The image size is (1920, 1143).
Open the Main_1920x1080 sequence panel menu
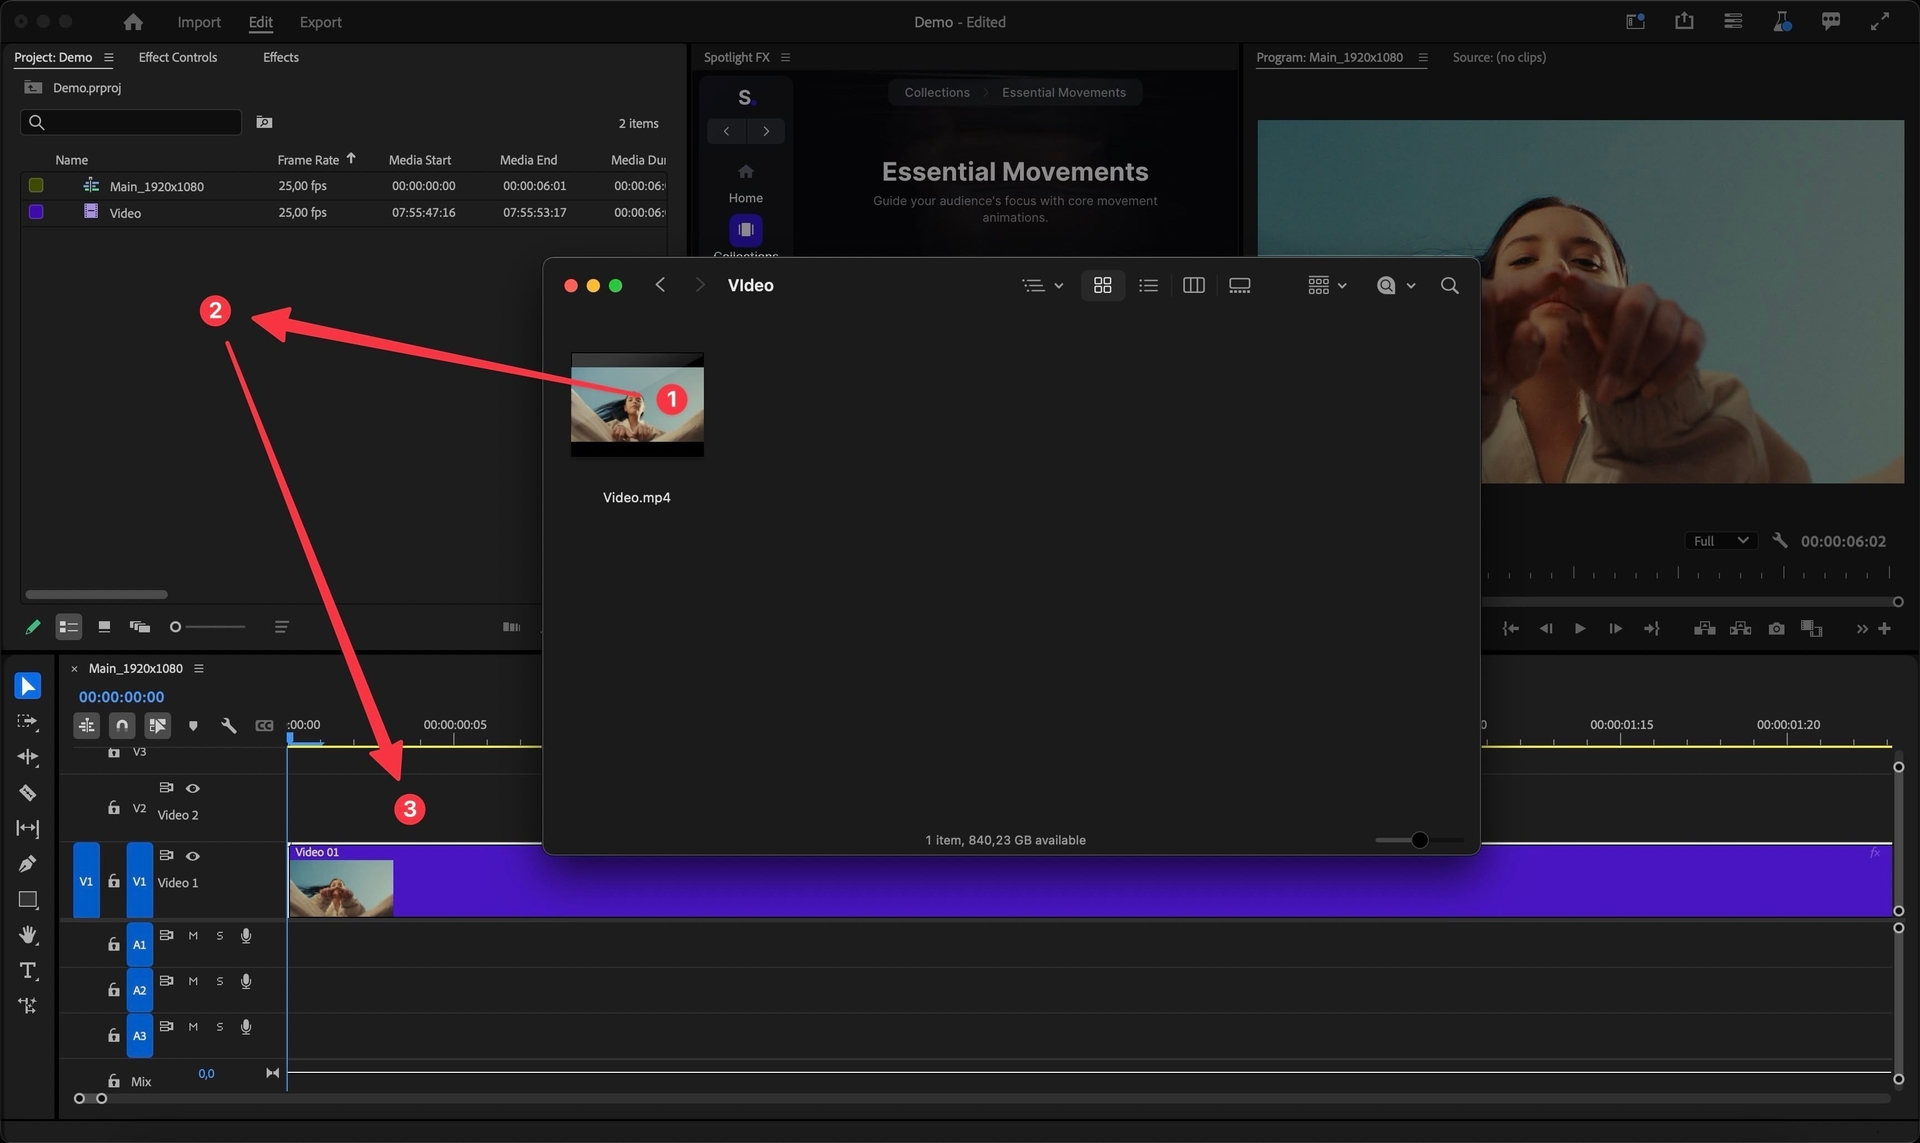click(x=198, y=668)
